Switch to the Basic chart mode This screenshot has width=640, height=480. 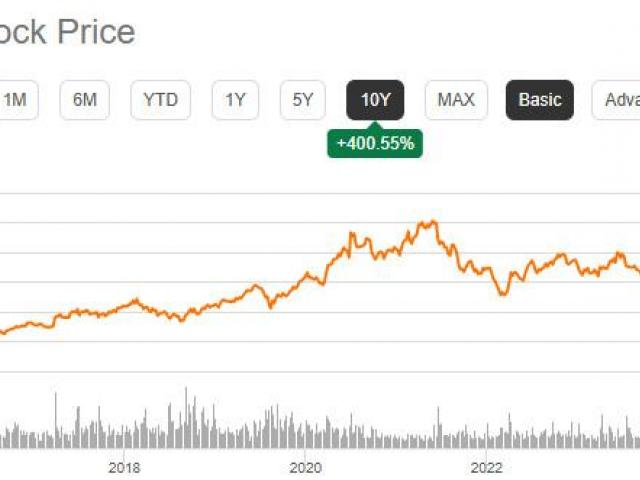point(540,100)
